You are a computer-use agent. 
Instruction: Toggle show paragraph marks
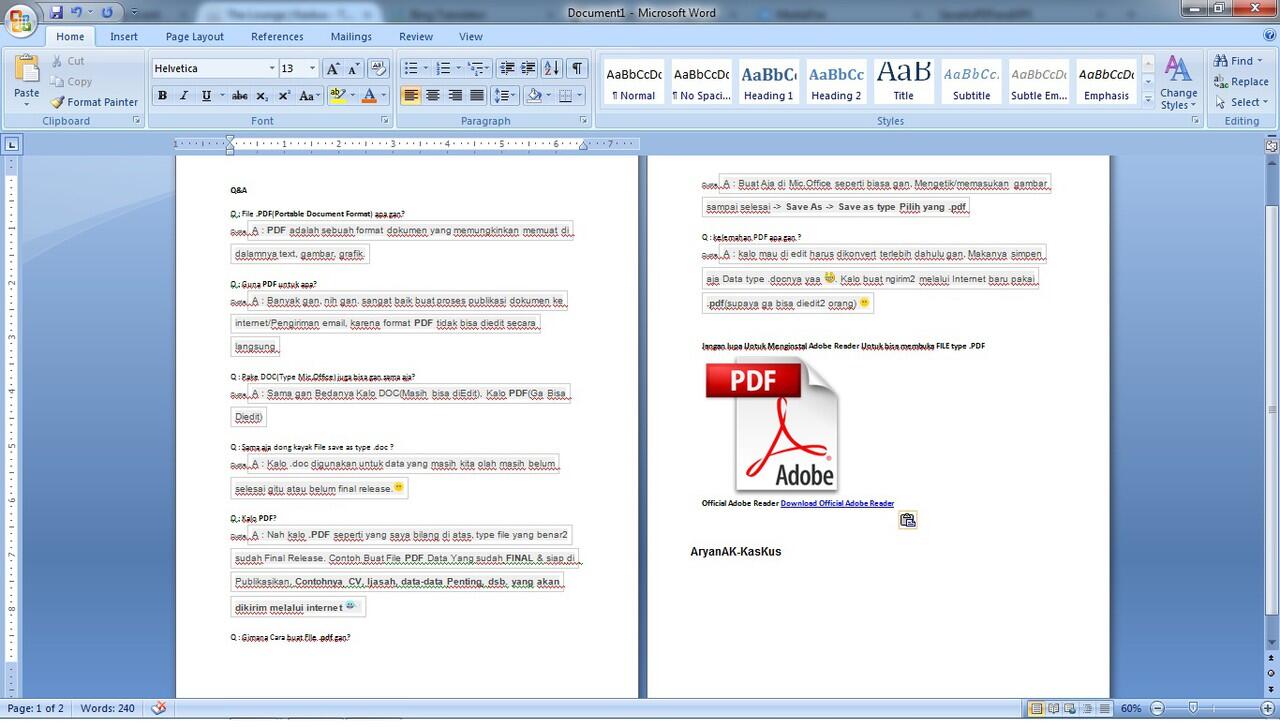tap(577, 68)
